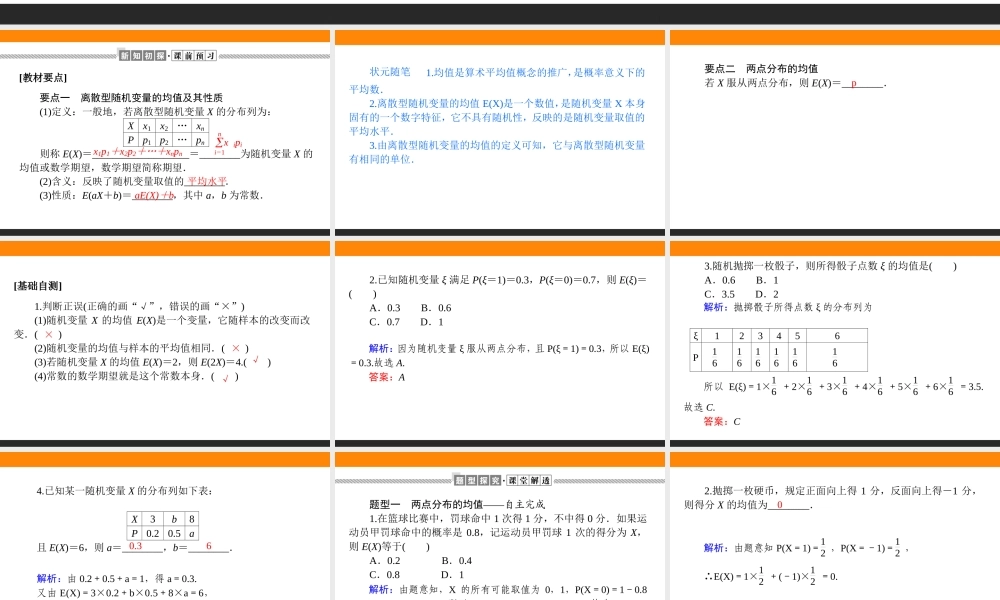
Task: Click statement (4)常数的数学期望就是这个常数本身
Action: [x=137, y=376]
